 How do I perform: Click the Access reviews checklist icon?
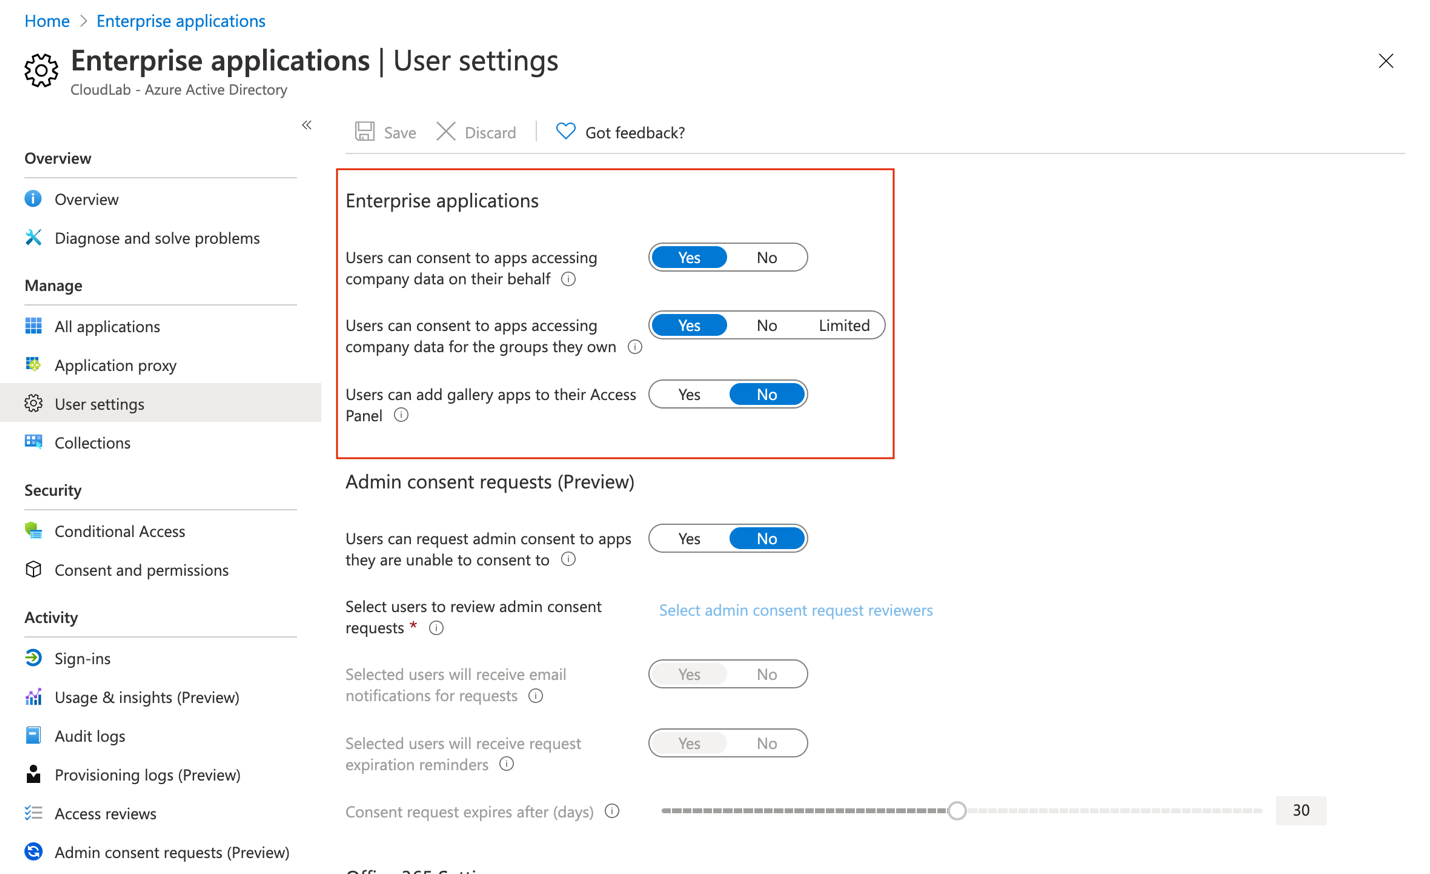click(33, 813)
